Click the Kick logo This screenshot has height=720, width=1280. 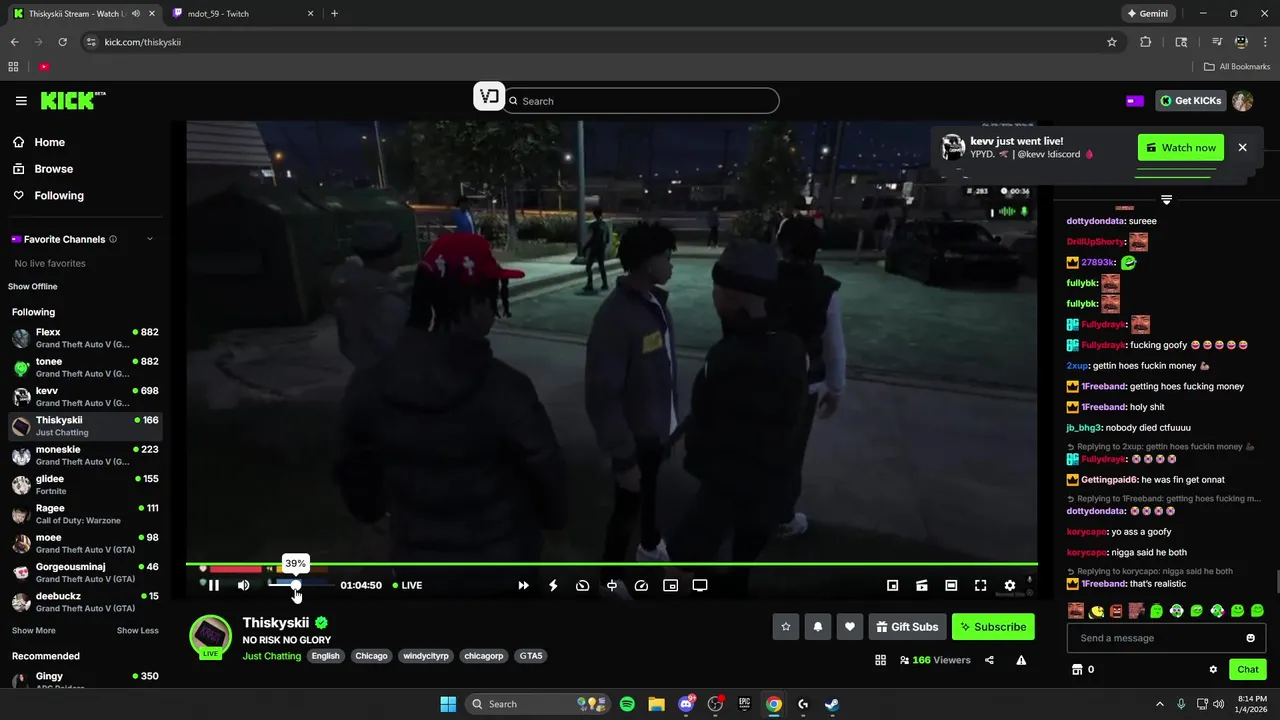click(x=73, y=100)
